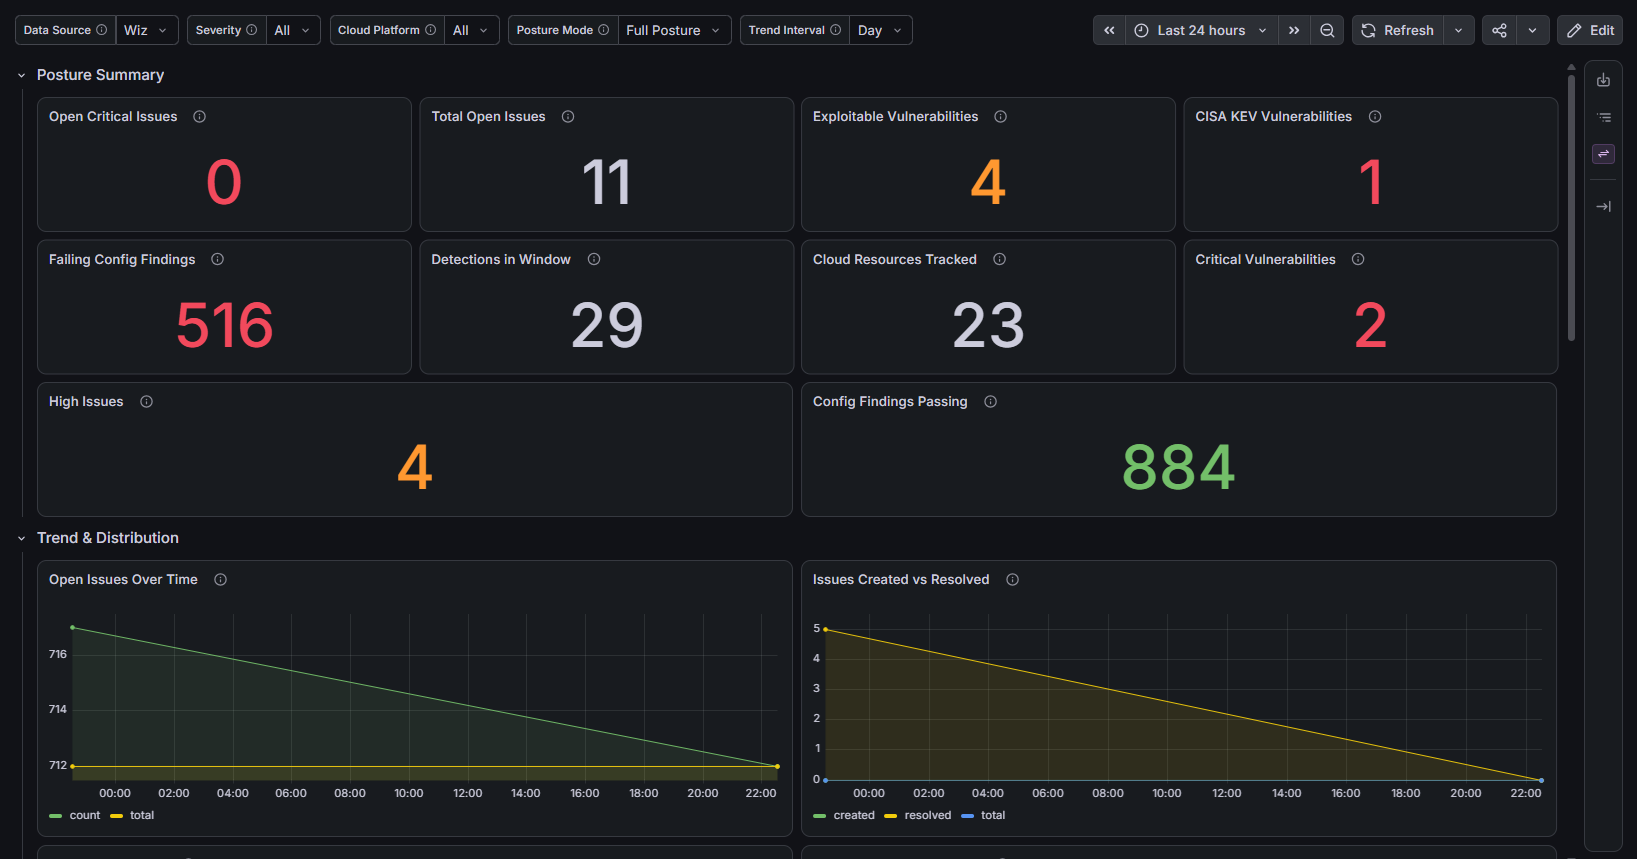Open the Last 24 hours time picker
This screenshot has width=1637, height=859.
[1201, 30]
